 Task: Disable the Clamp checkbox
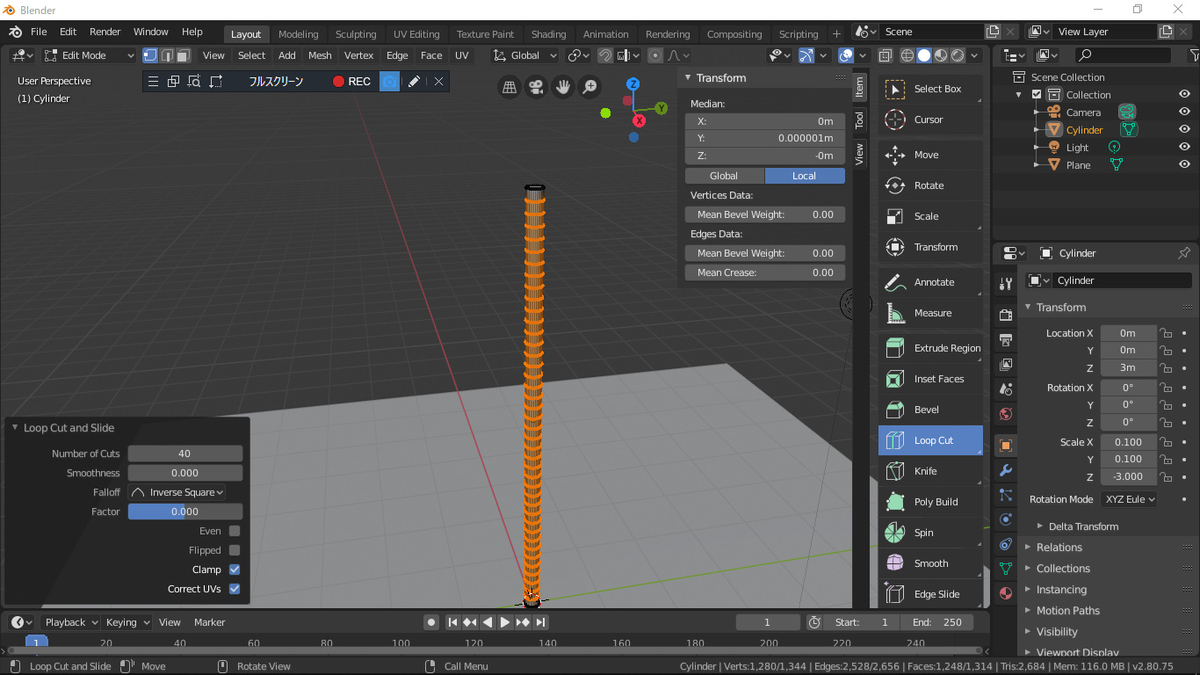coord(234,569)
